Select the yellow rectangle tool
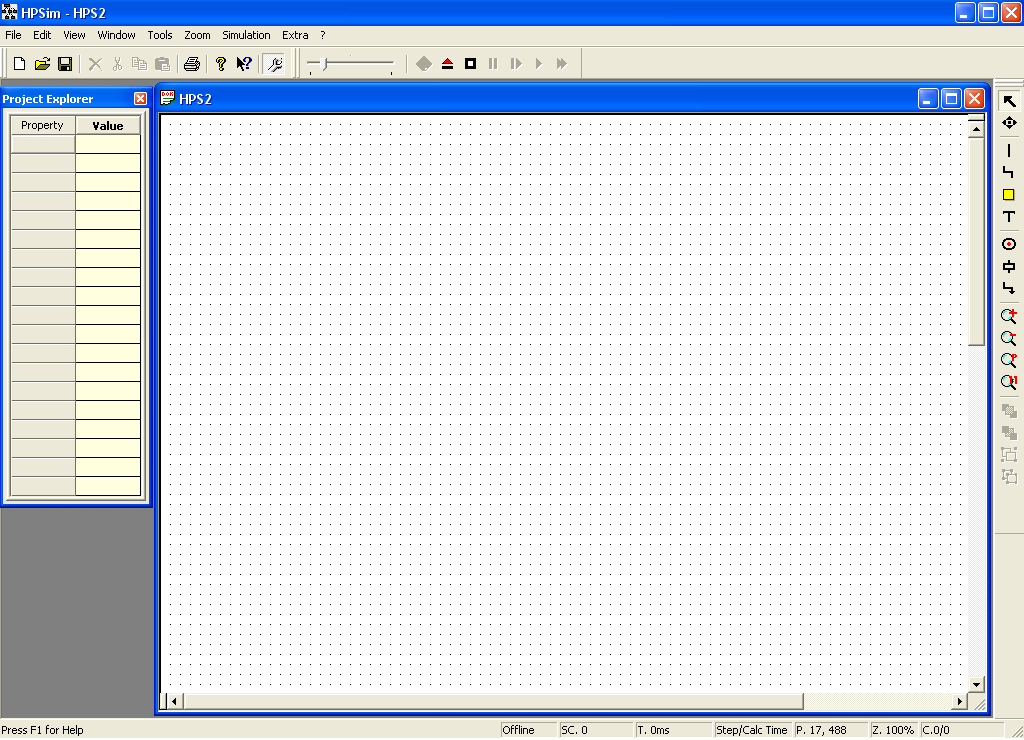1024x740 pixels. tap(1009, 195)
